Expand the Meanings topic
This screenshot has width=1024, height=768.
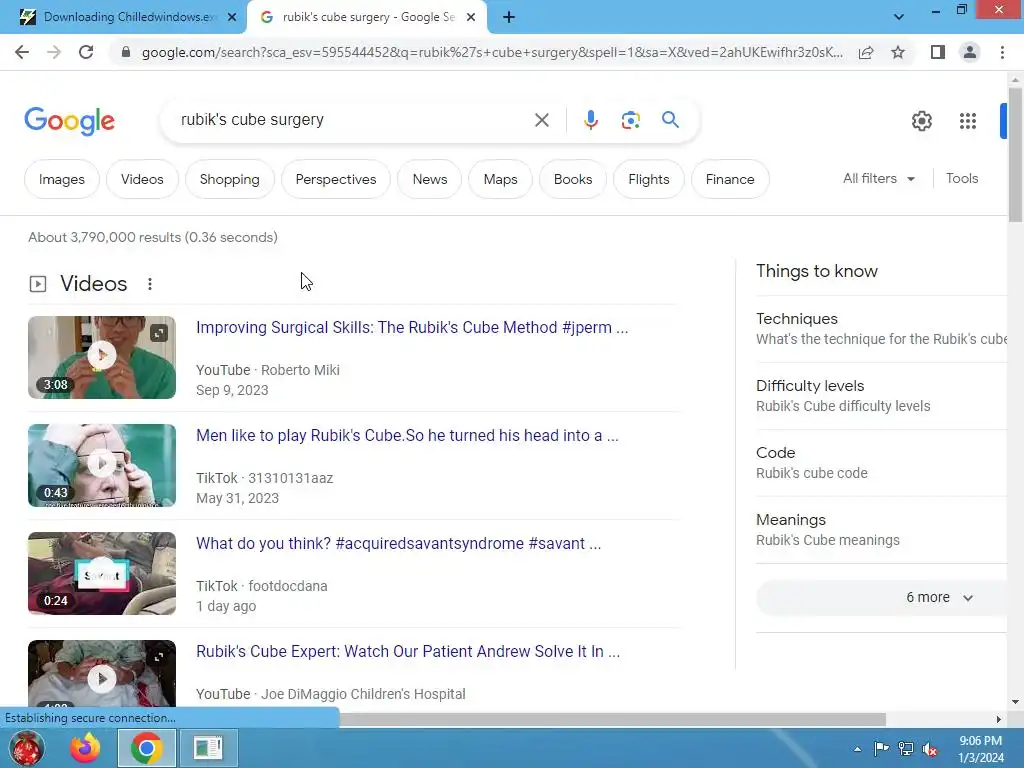(881, 530)
